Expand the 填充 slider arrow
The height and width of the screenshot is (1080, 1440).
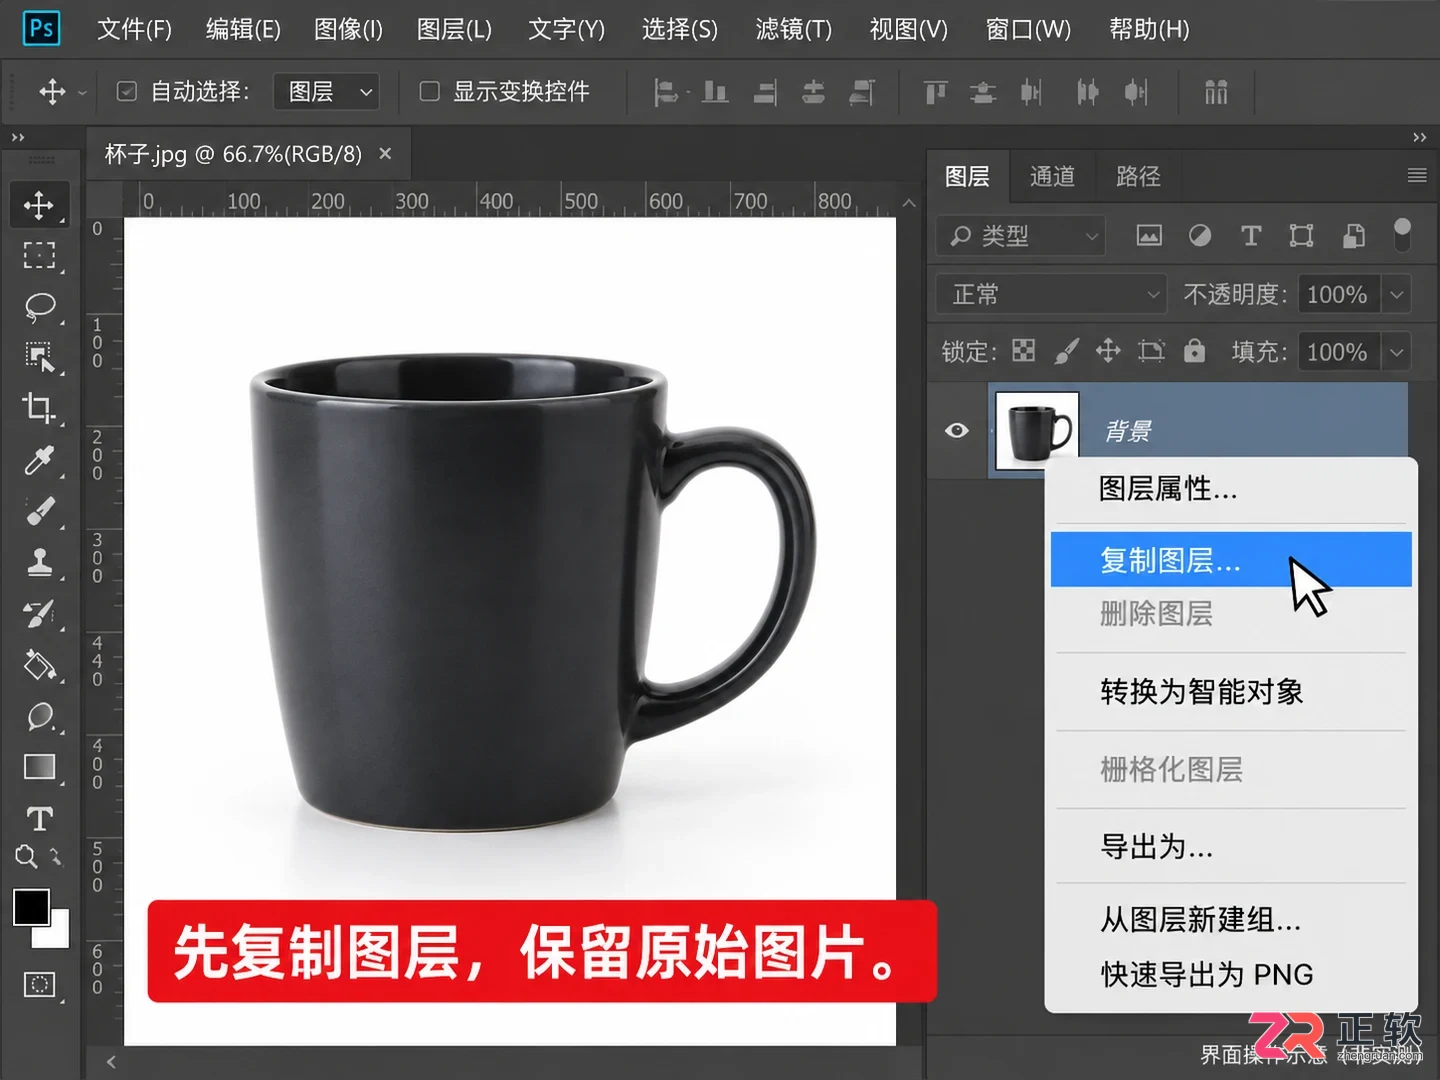click(1396, 352)
